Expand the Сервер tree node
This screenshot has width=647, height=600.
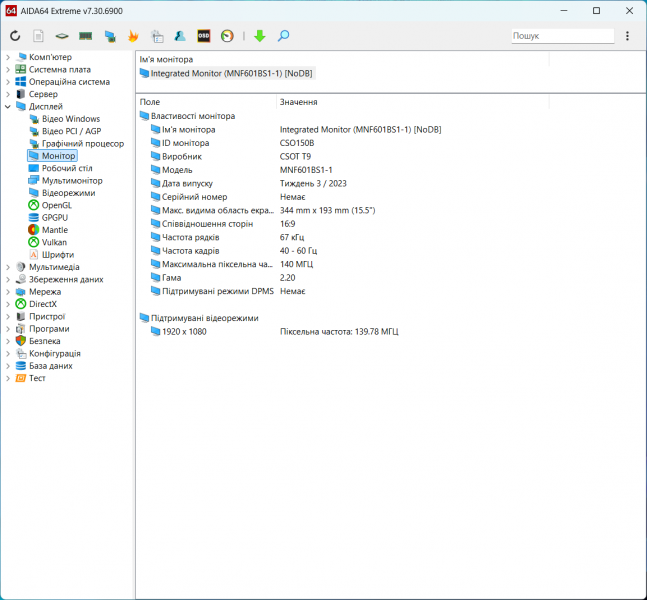coord(8,94)
